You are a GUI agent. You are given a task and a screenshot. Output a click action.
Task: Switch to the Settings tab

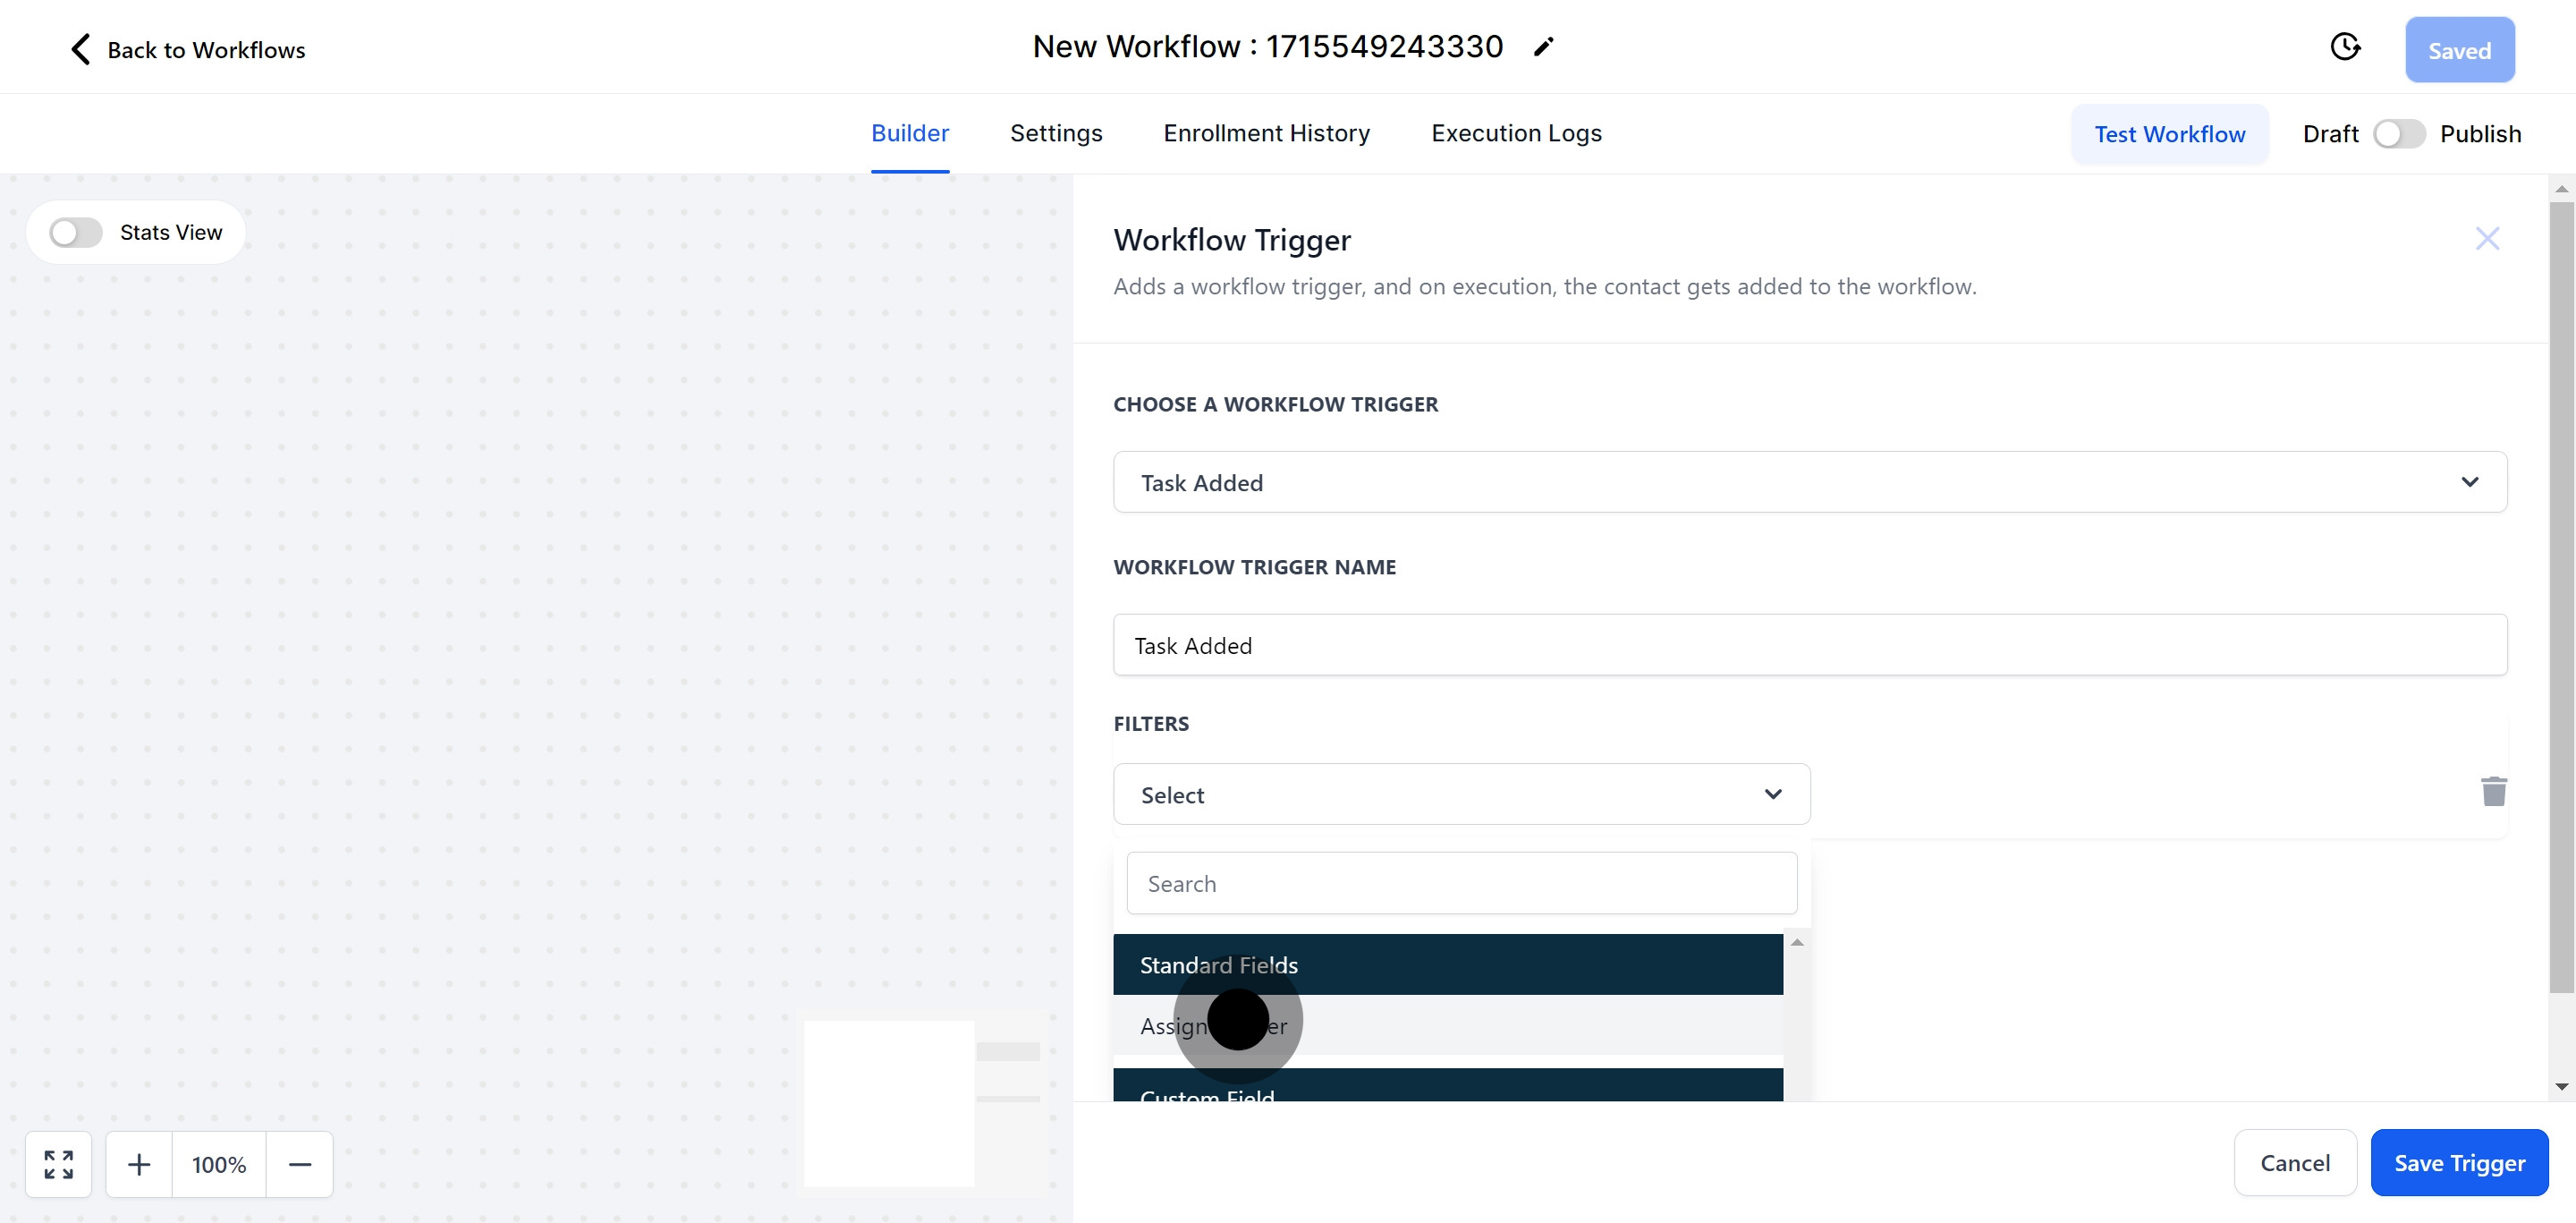pyautogui.click(x=1055, y=133)
